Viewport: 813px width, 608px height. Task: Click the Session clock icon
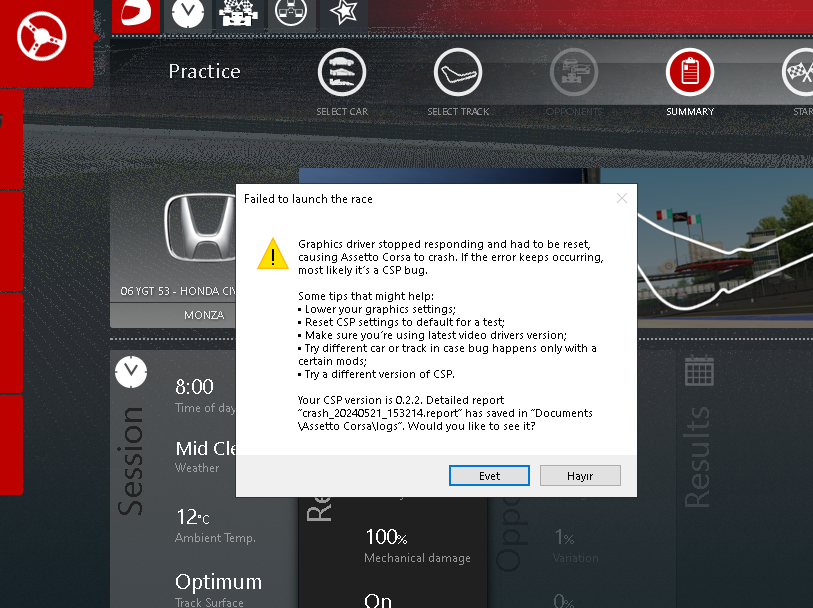click(x=131, y=372)
